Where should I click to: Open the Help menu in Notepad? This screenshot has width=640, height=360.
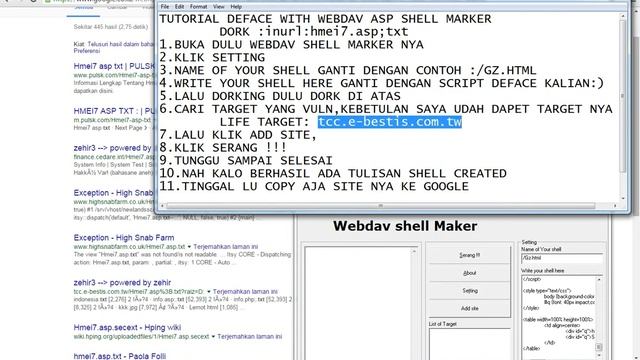[236, 7]
